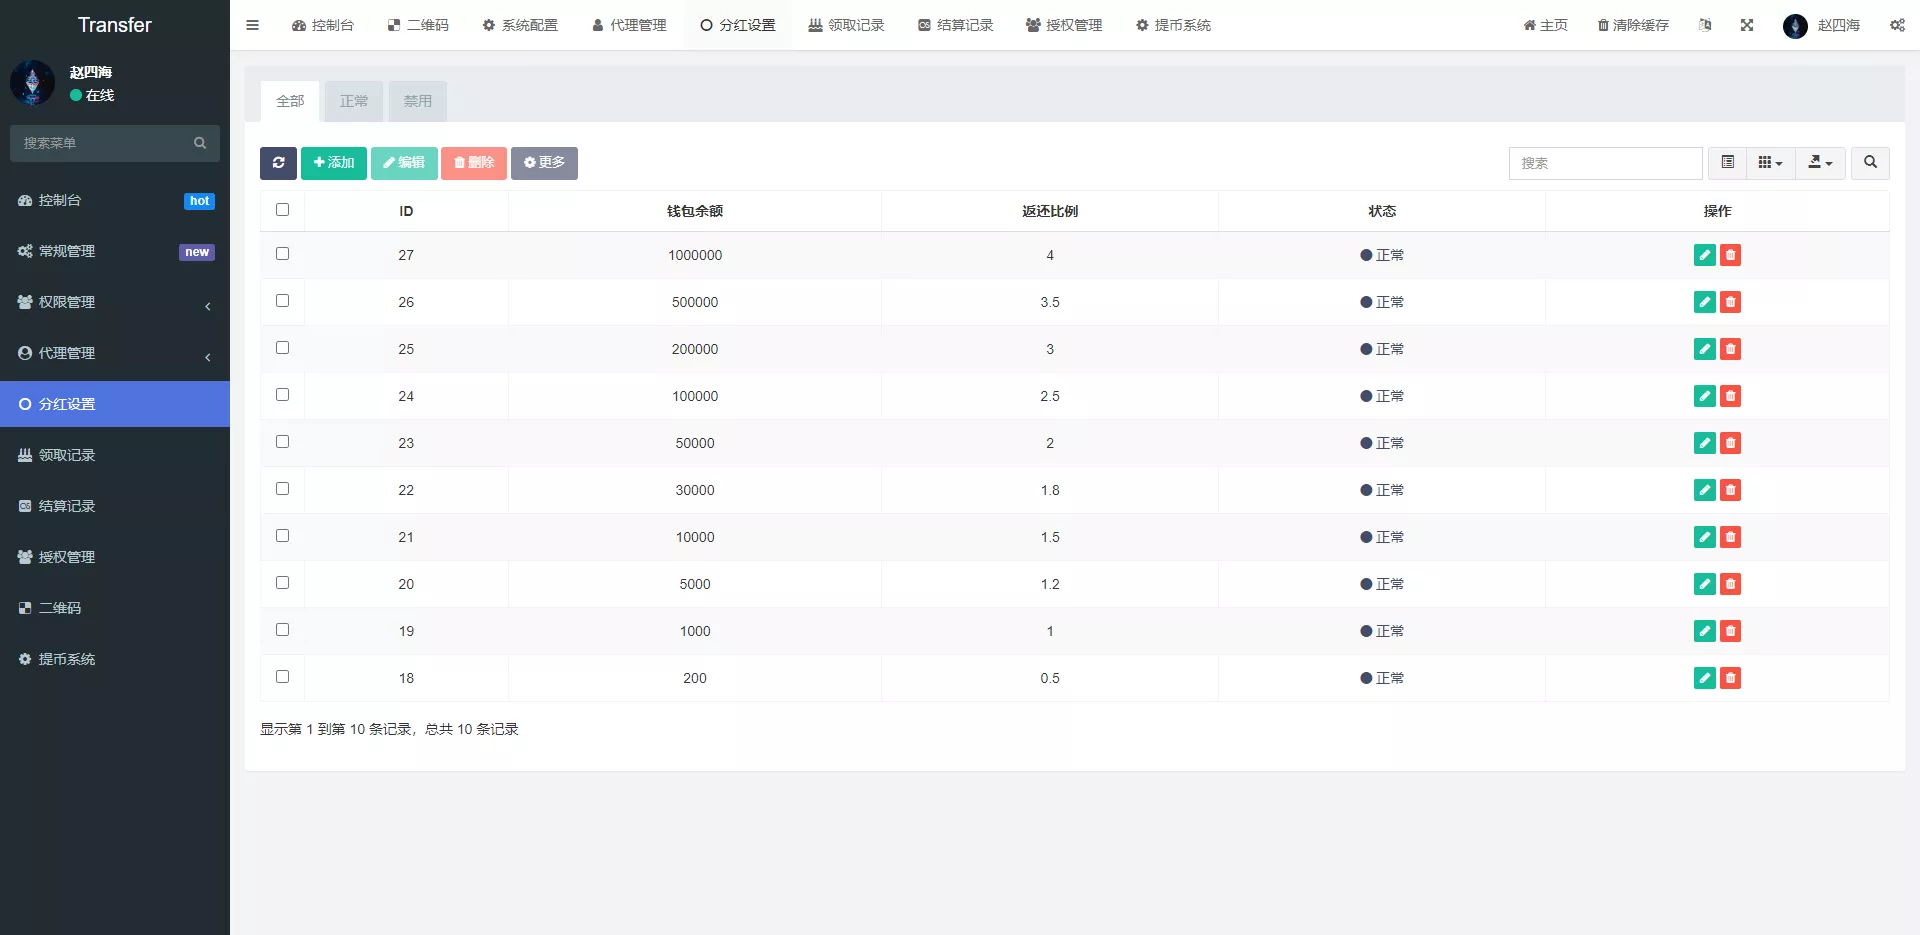The image size is (1920, 935).
Task: Open the 清除缓存 (clear cache) tool
Action: [1632, 25]
